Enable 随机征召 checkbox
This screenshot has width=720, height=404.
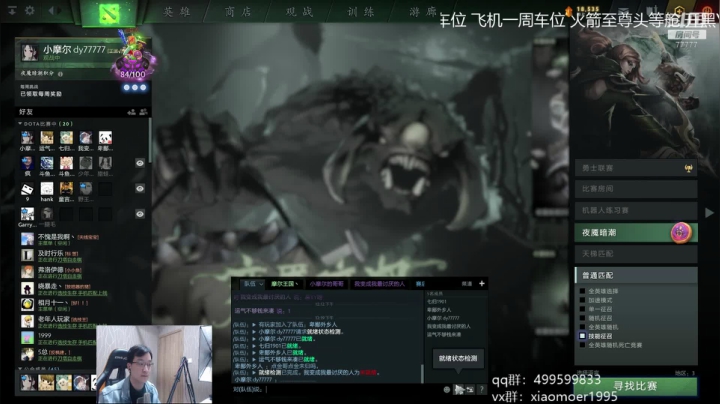(x=582, y=318)
